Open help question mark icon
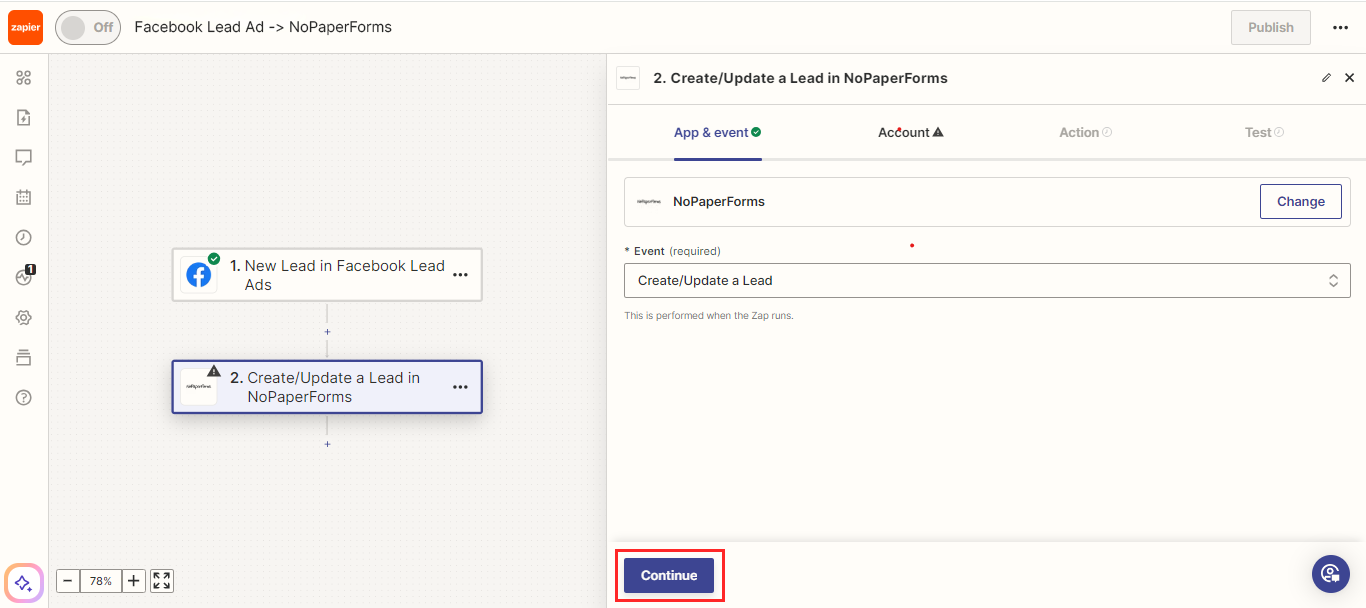 click(24, 398)
